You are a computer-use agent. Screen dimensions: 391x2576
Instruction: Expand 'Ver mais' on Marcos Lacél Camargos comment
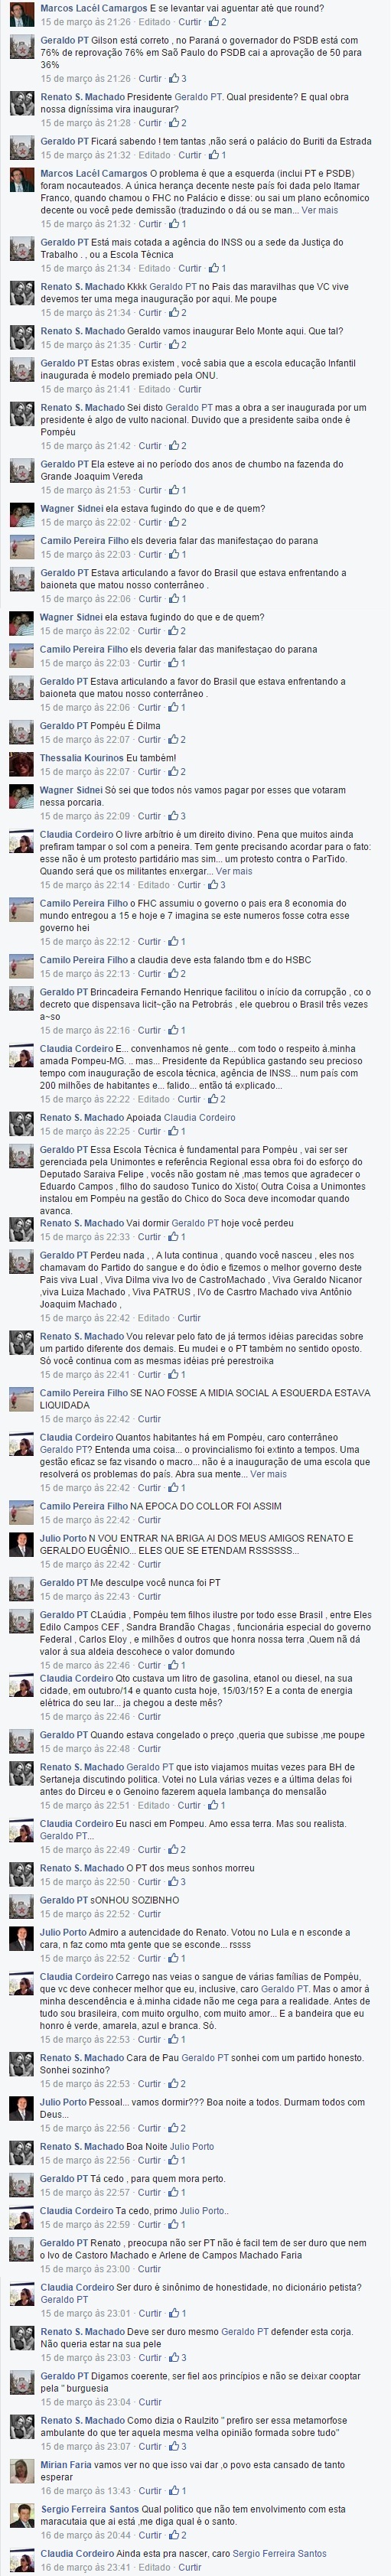320,210
